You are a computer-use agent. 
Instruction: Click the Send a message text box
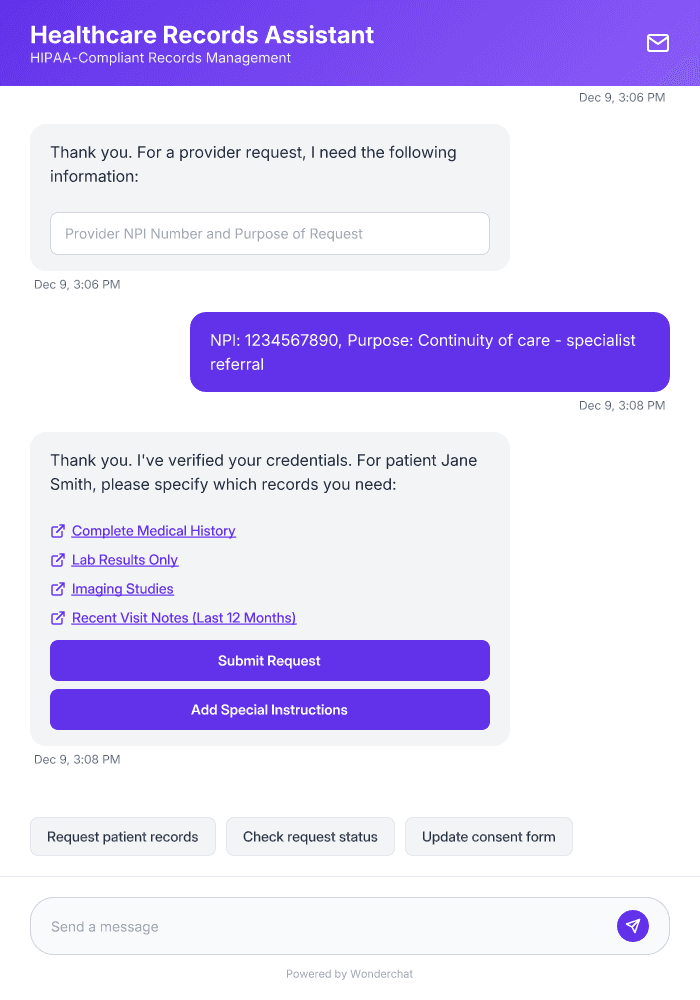click(x=300, y=925)
